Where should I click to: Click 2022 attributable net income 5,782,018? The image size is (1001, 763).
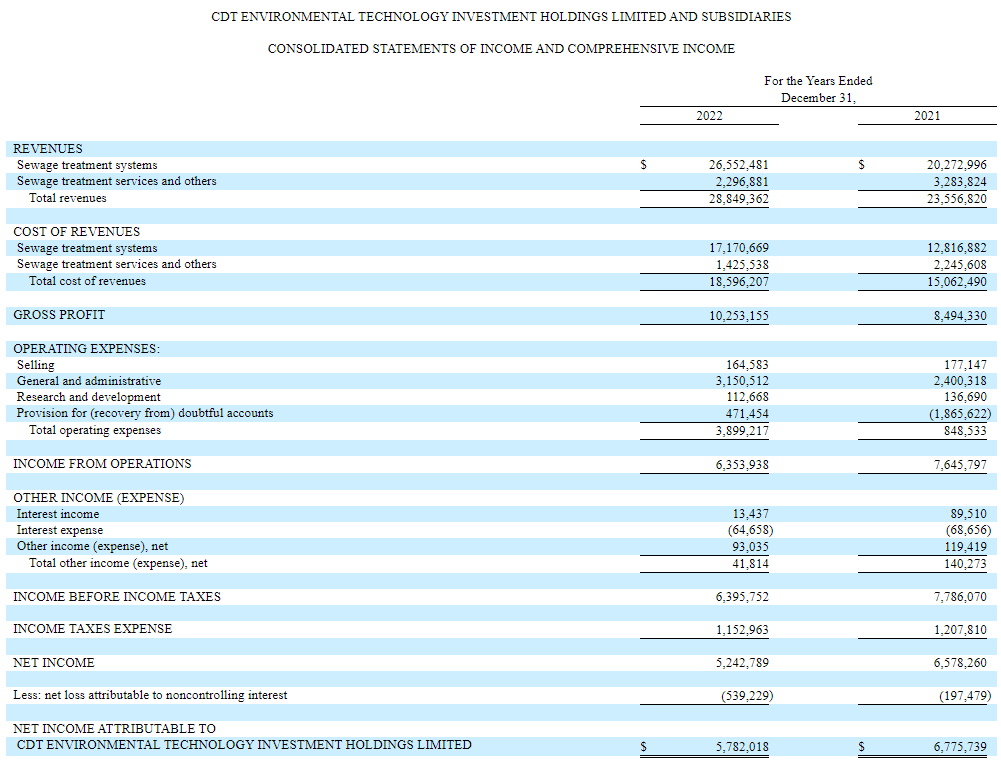[742, 746]
